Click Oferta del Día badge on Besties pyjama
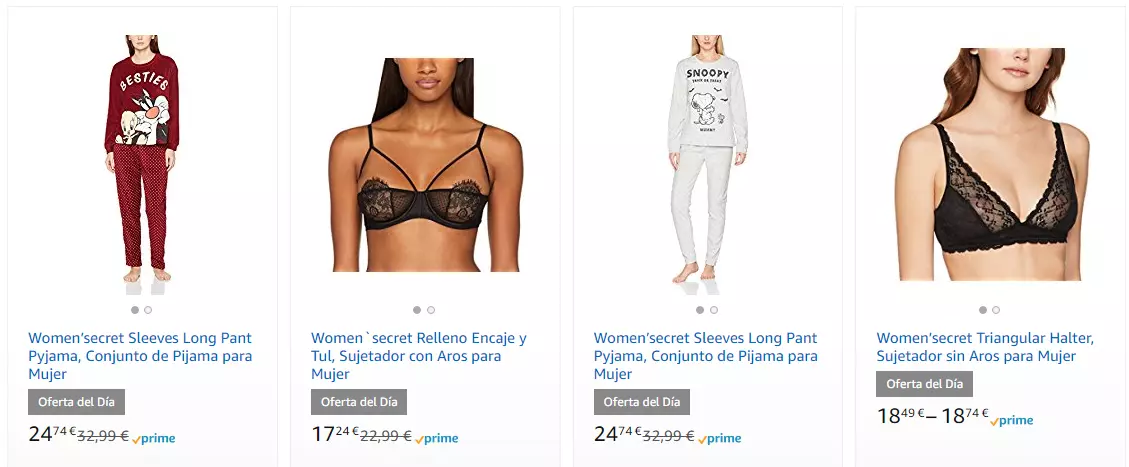The image size is (1129, 467). click(76, 402)
